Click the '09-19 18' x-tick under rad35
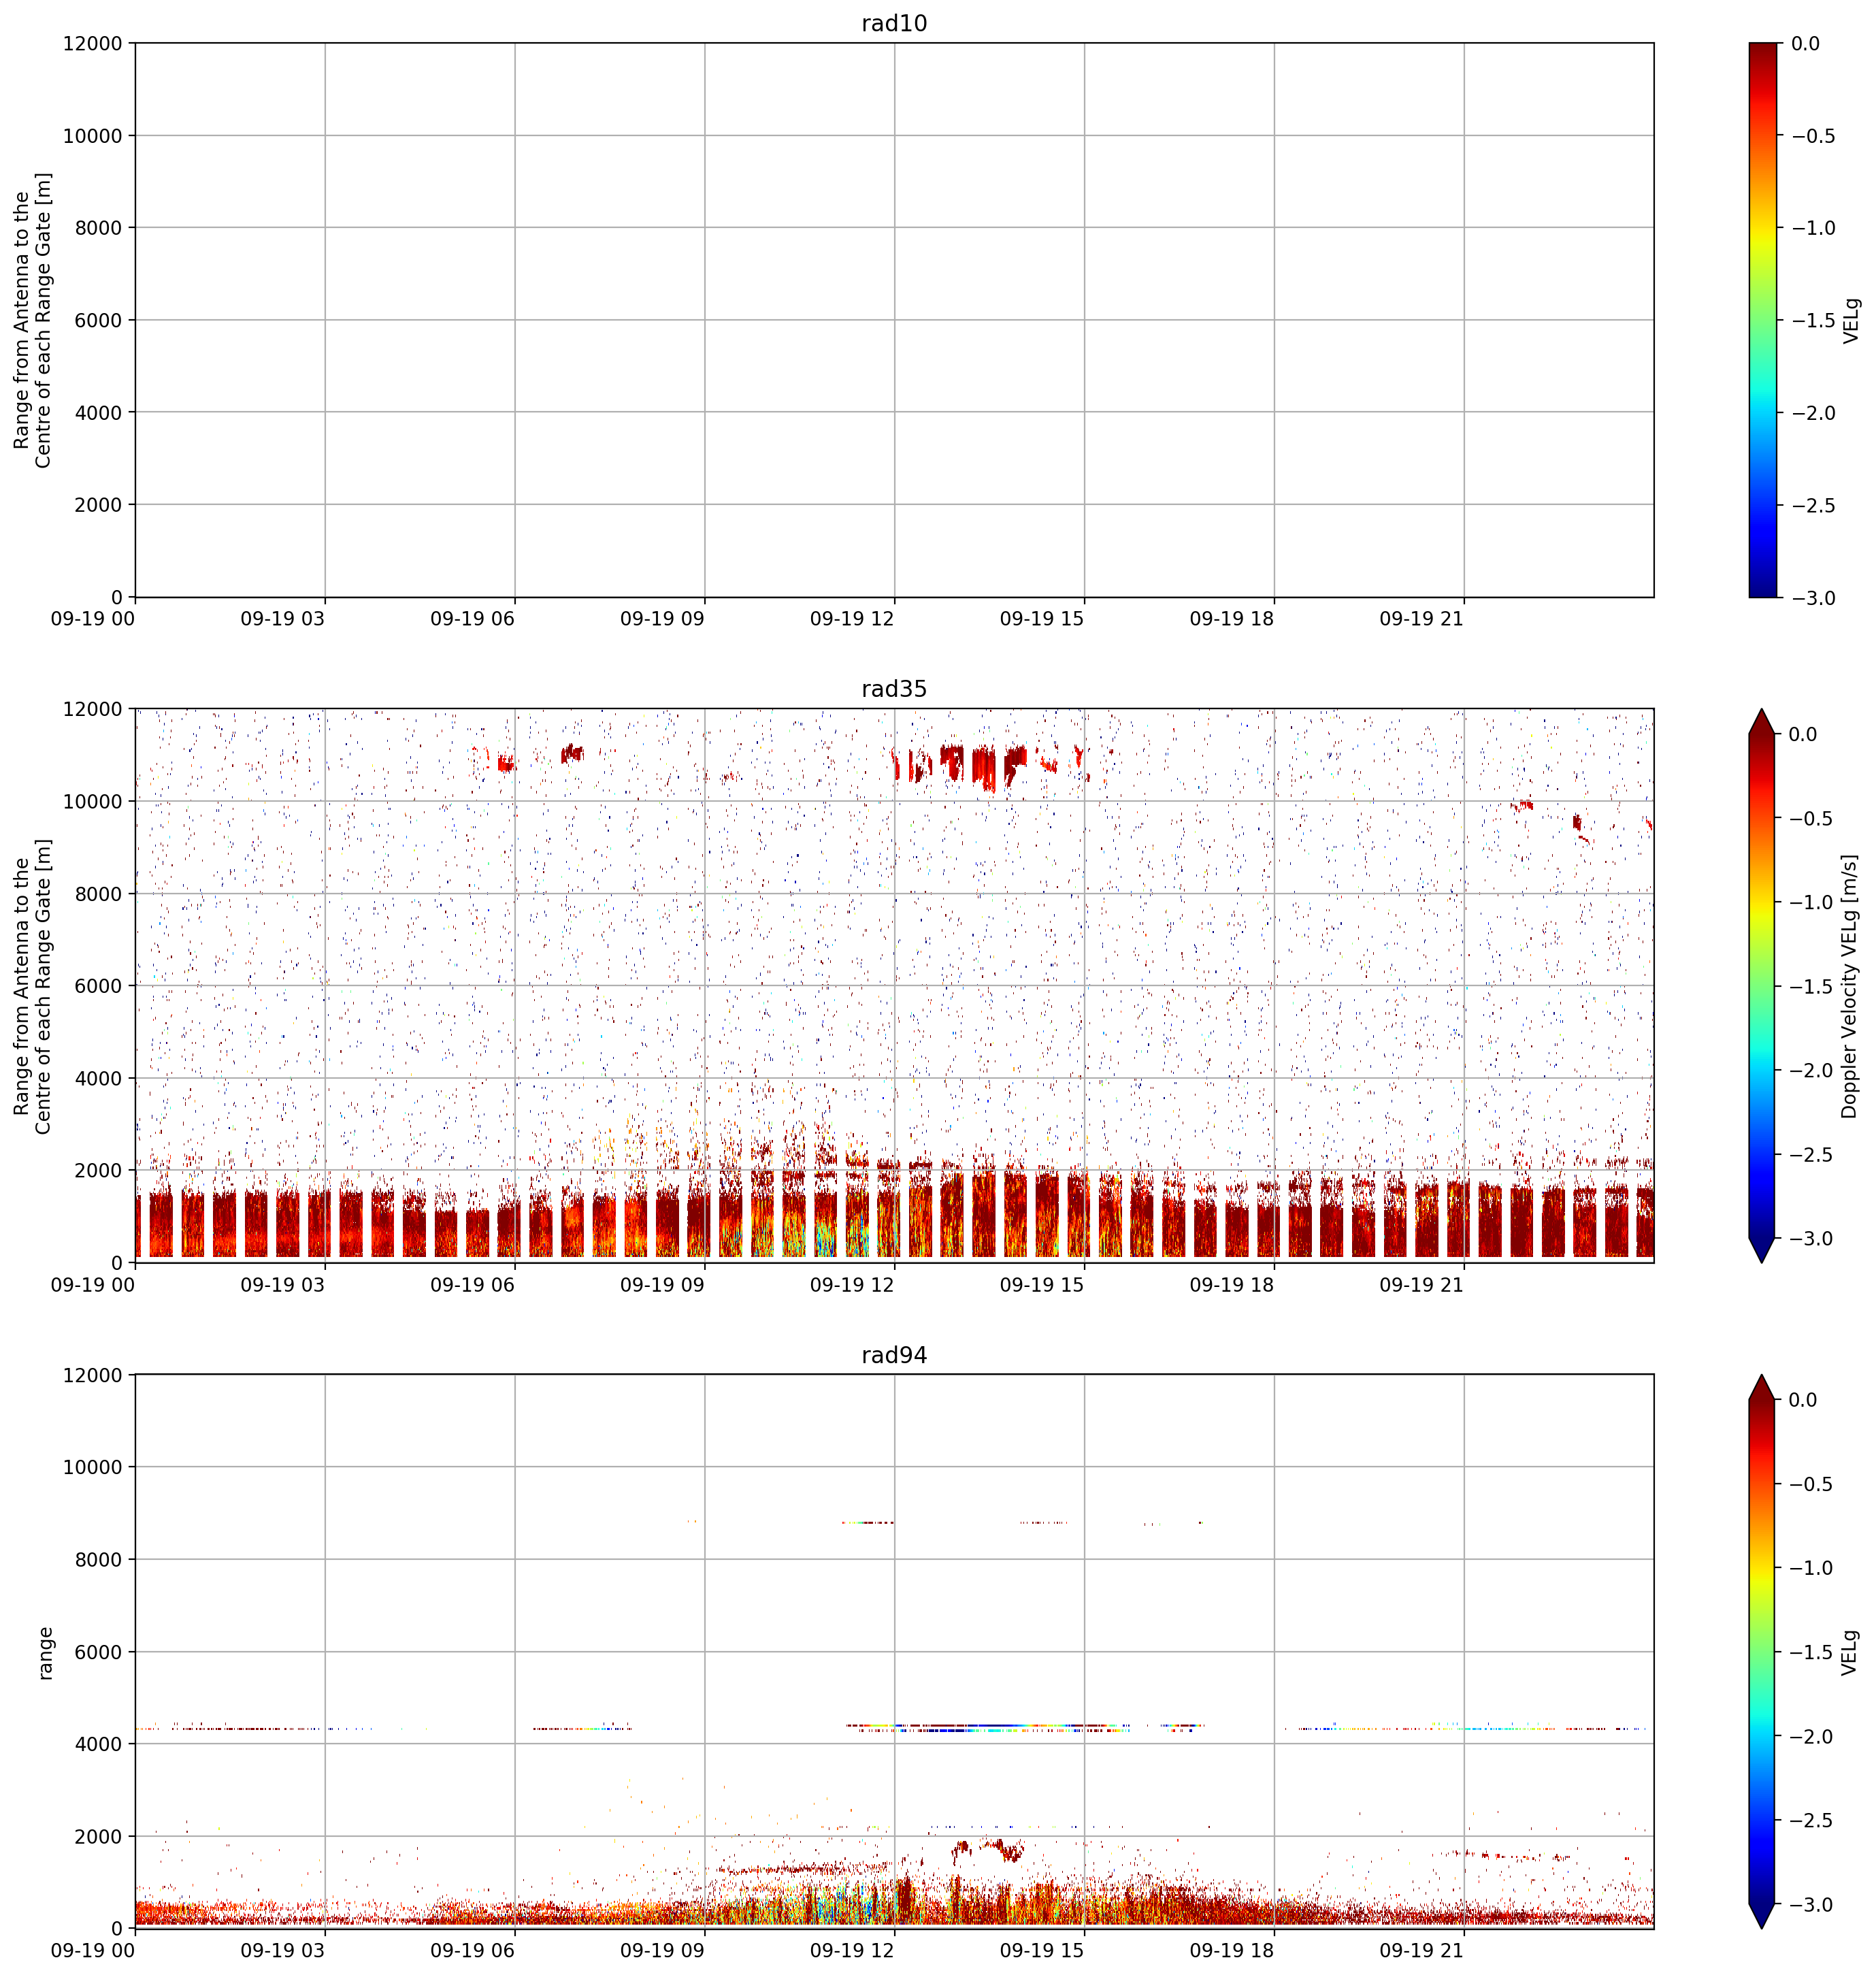Image resolution: width=1876 pixels, height=1975 pixels. 1231,1285
